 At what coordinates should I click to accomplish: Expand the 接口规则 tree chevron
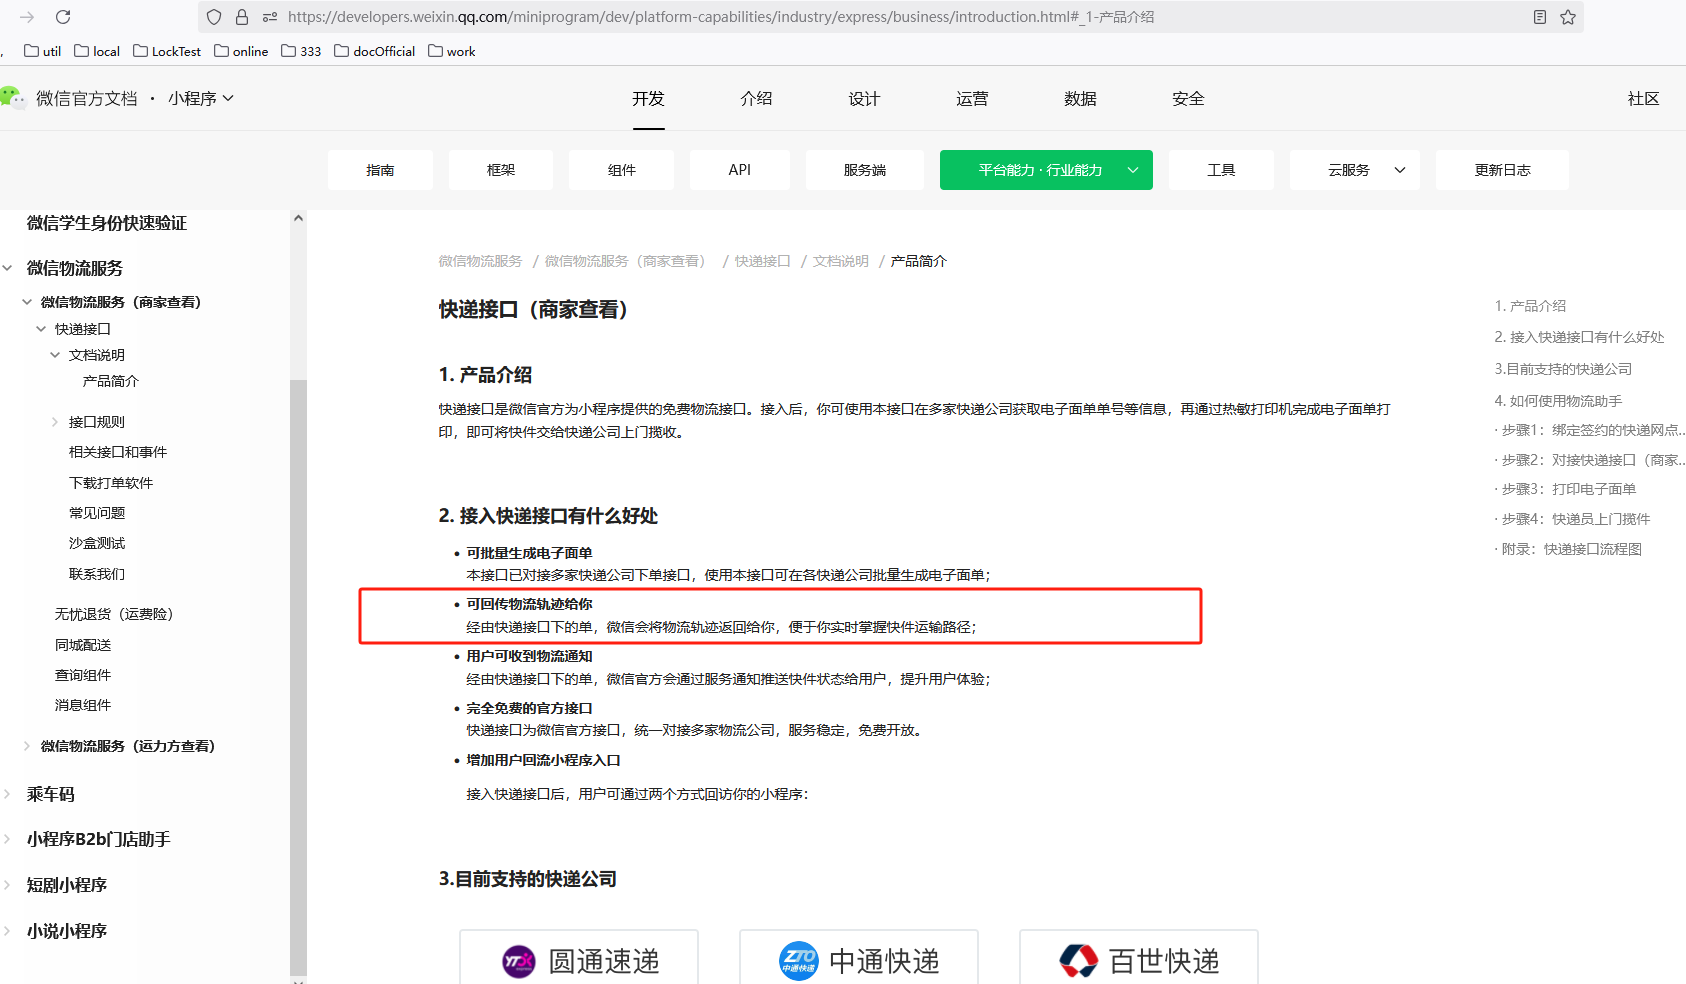click(x=55, y=422)
